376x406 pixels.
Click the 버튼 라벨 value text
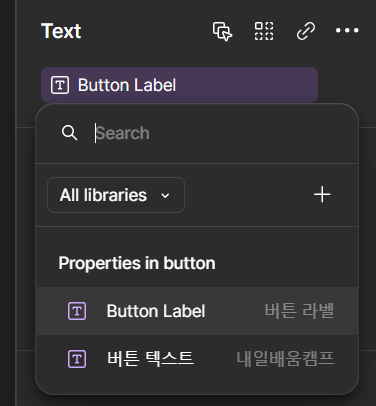click(x=299, y=311)
